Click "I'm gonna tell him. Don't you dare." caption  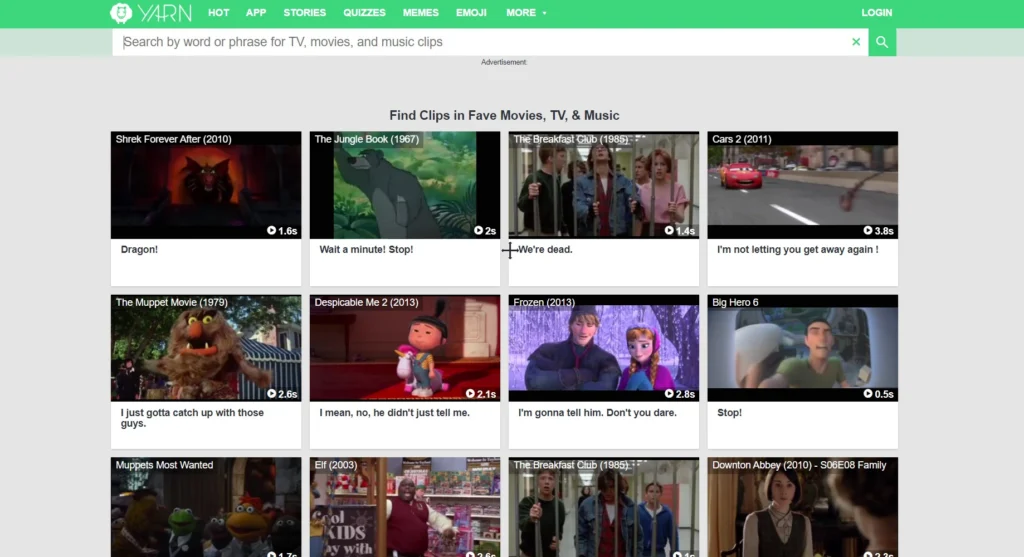[x=597, y=413]
